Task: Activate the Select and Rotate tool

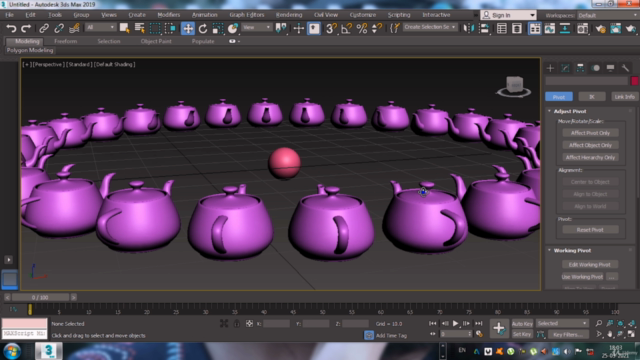Action: [x=203, y=28]
